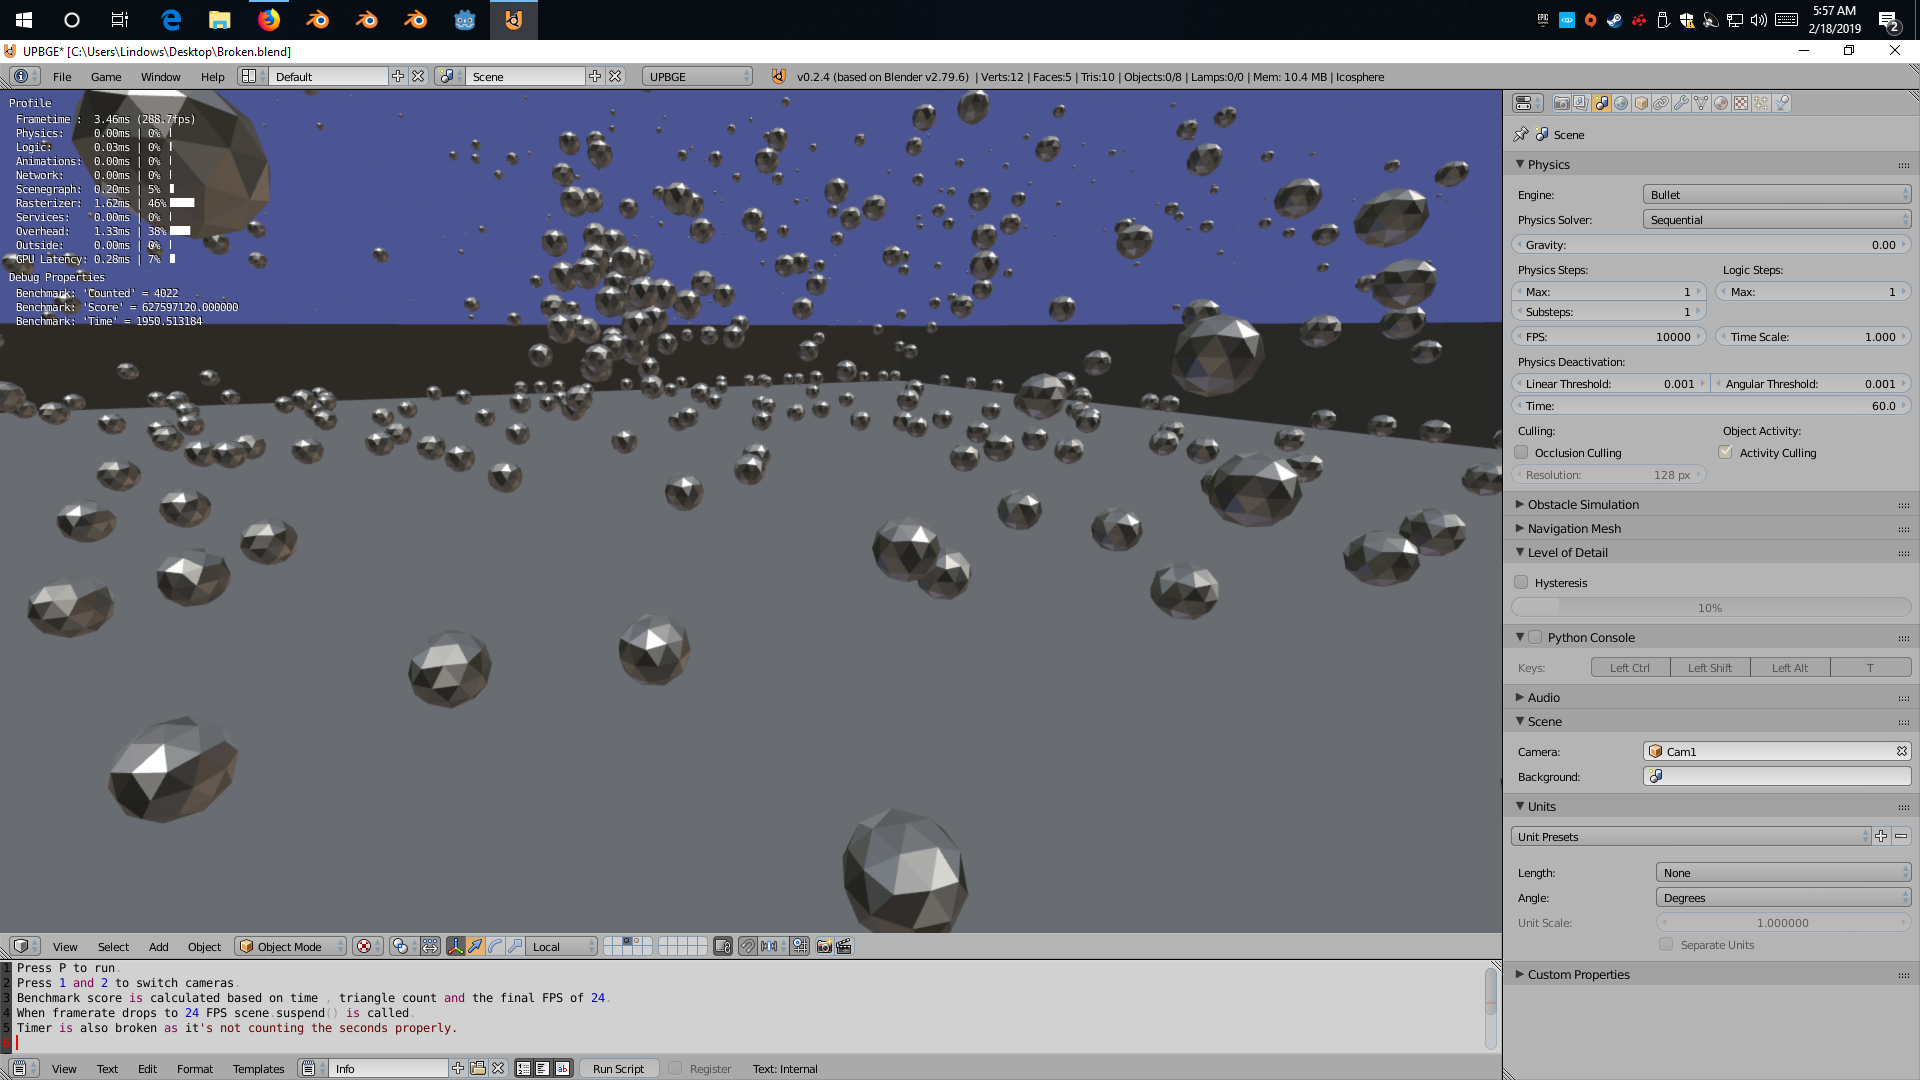Image resolution: width=1920 pixels, height=1080 pixels.
Task: Check the Register option below the script
Action: click(x=676, y=1067)
